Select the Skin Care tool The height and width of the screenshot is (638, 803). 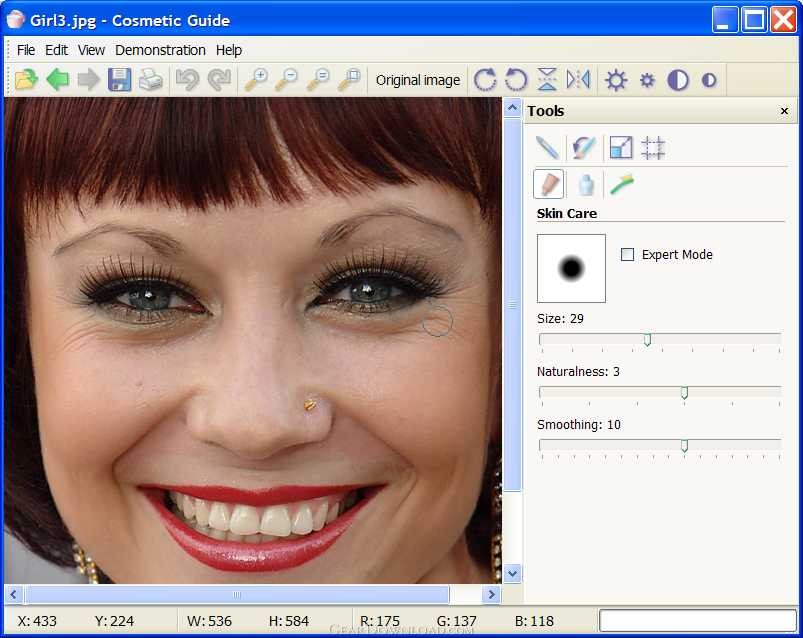[x=548, y=184]
